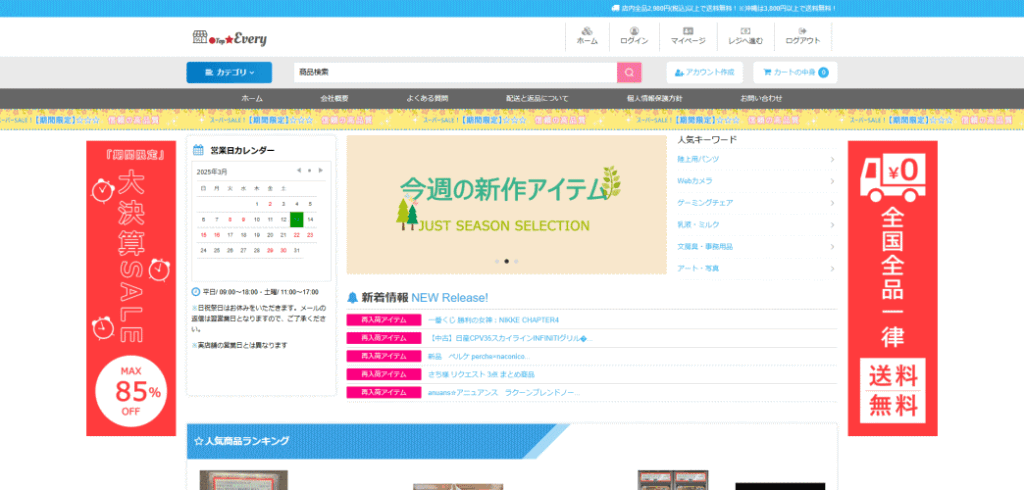Click the アカウント作成 button
Image resolution: width=1024 pixels, height=490 pixels.
(705, 73)
